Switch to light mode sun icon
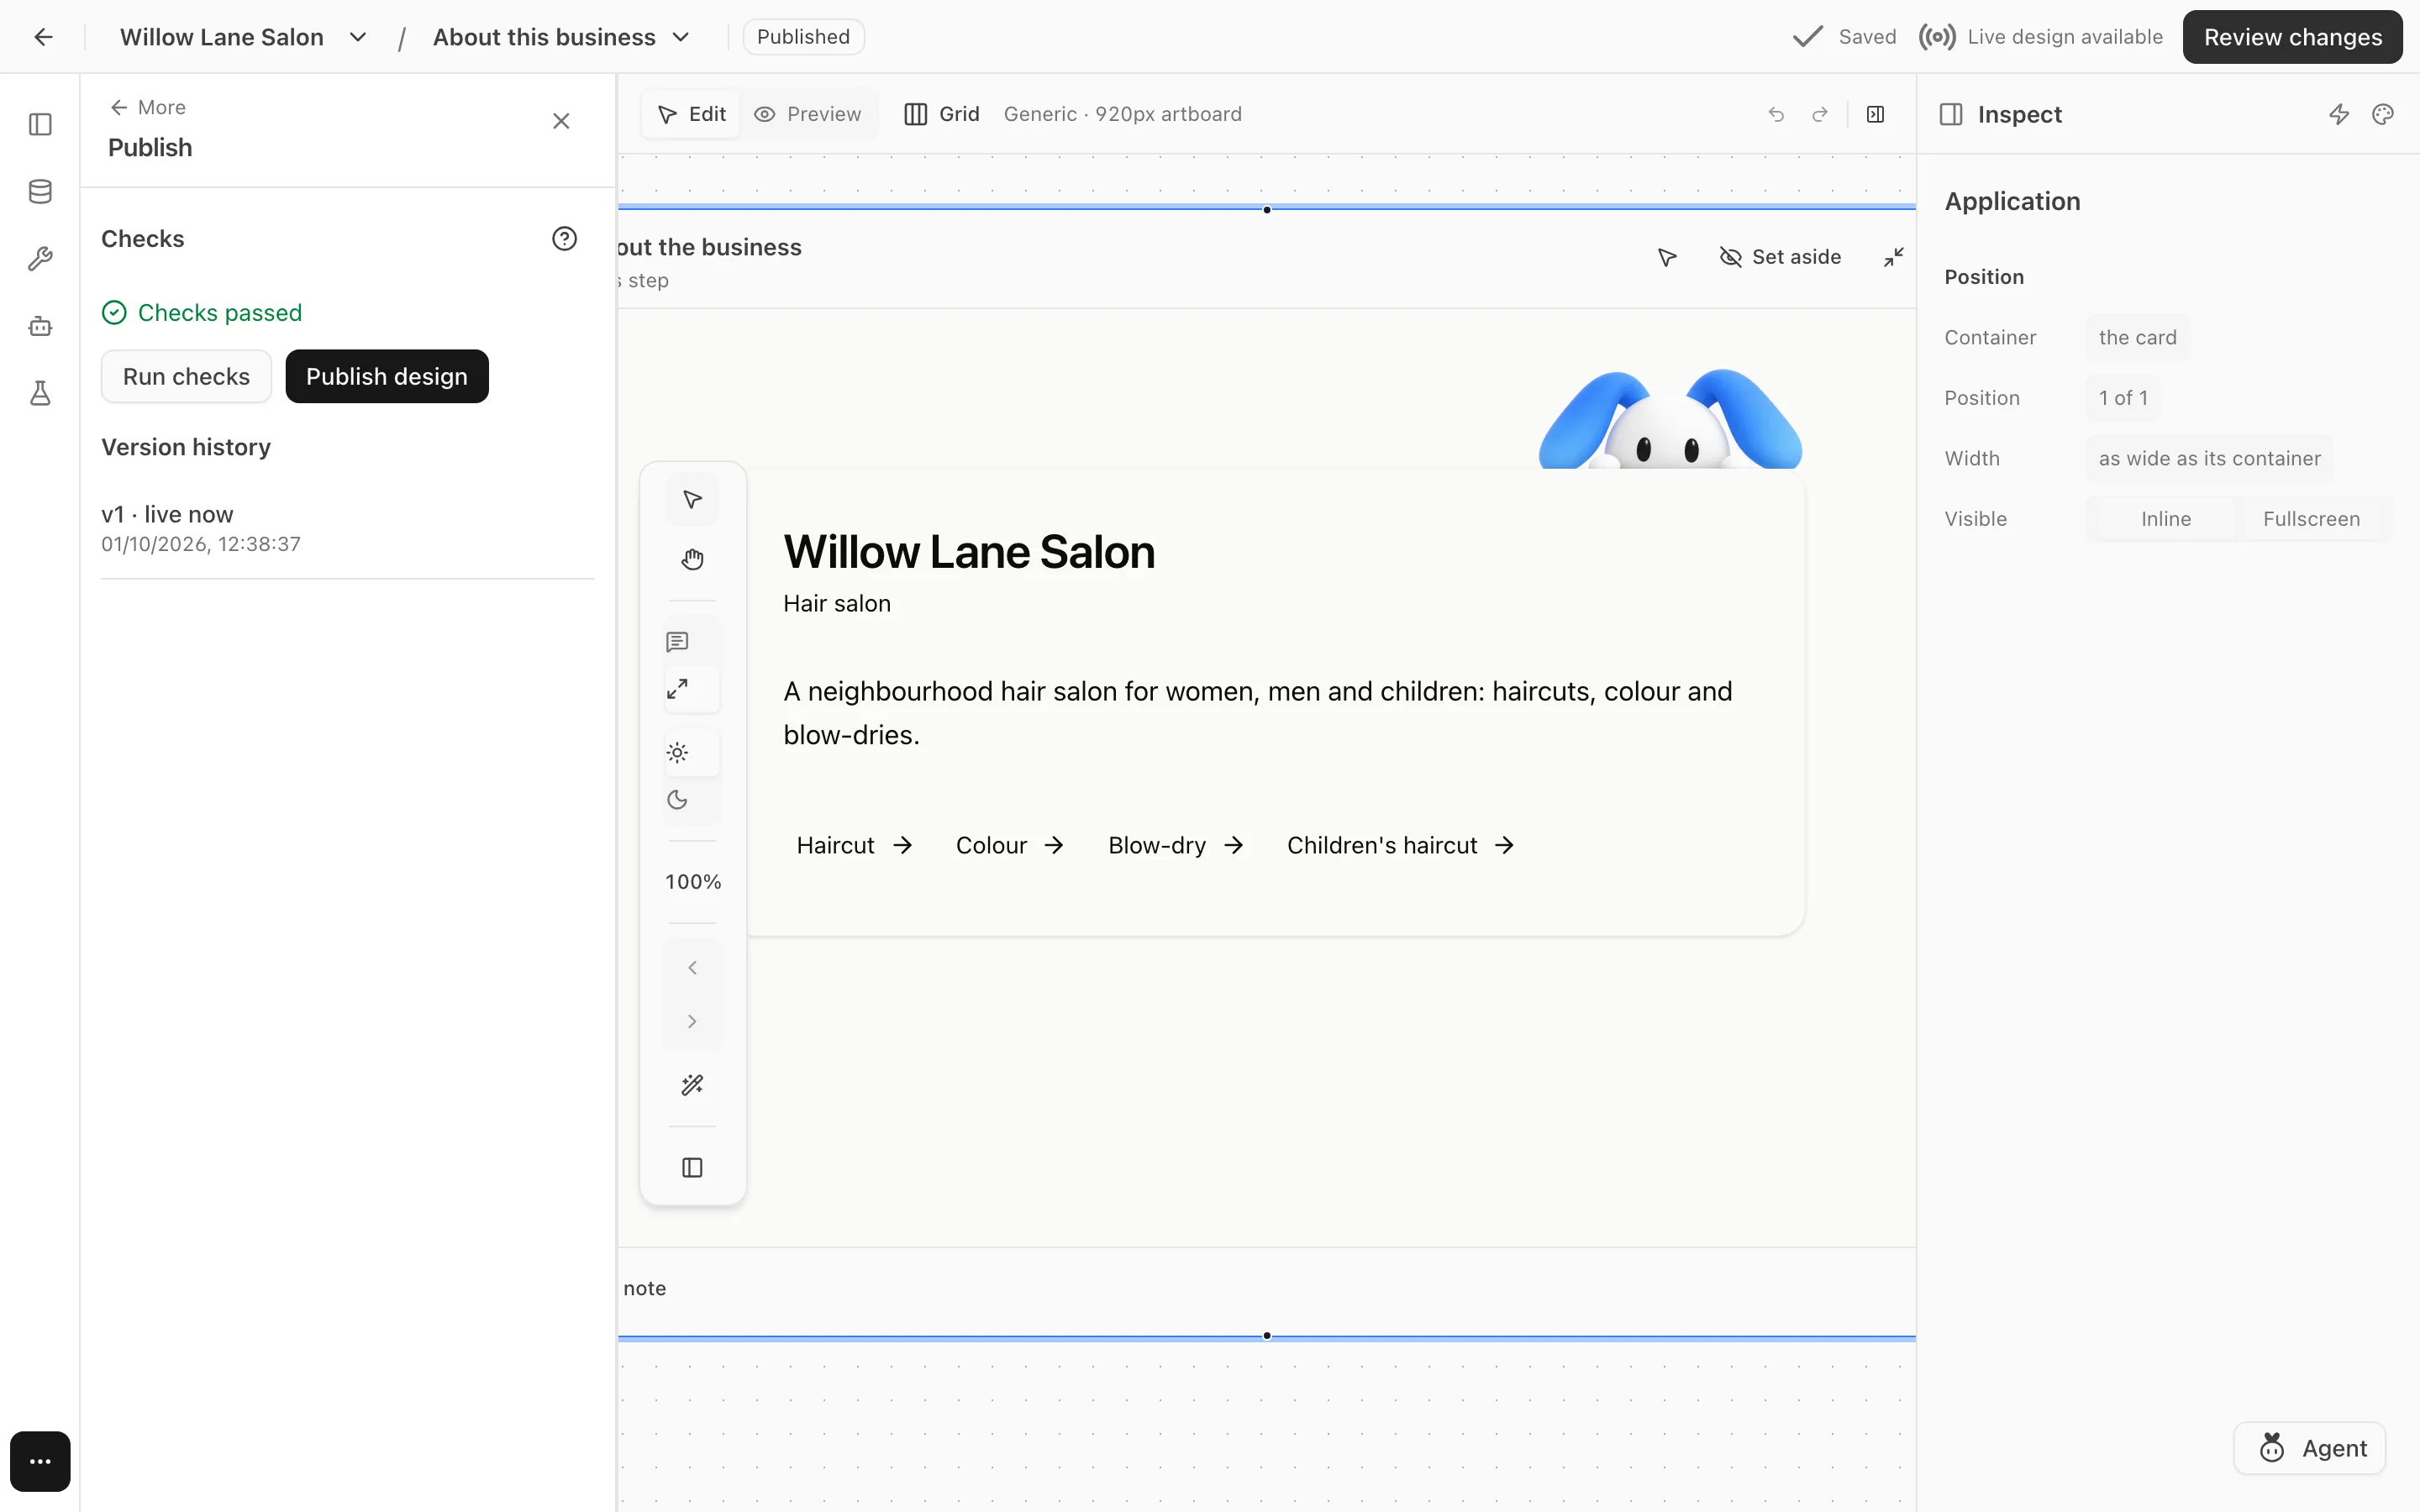This screenshot has height=1512, width=2420. tap(677, 753)
